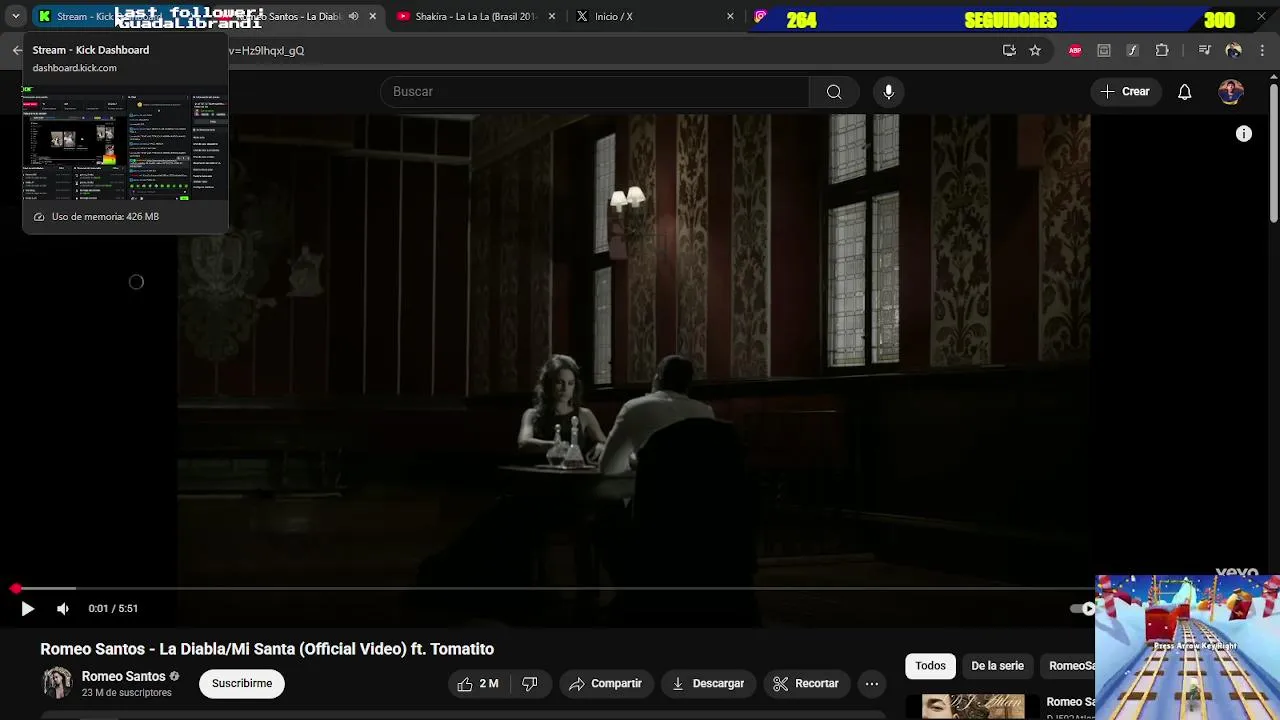Open Recortar clip tool
Screen dimensions: 1280x720
click(806, 684)
